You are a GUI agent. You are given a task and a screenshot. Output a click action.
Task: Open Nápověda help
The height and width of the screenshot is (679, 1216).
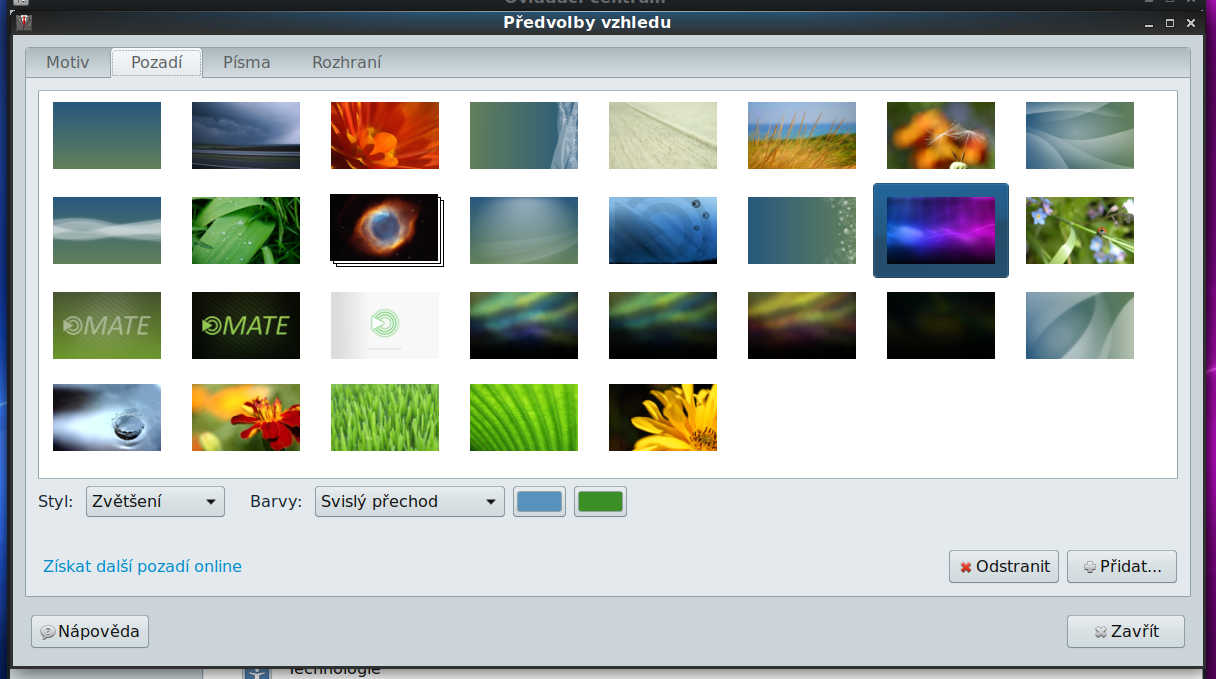click(90, 631)
